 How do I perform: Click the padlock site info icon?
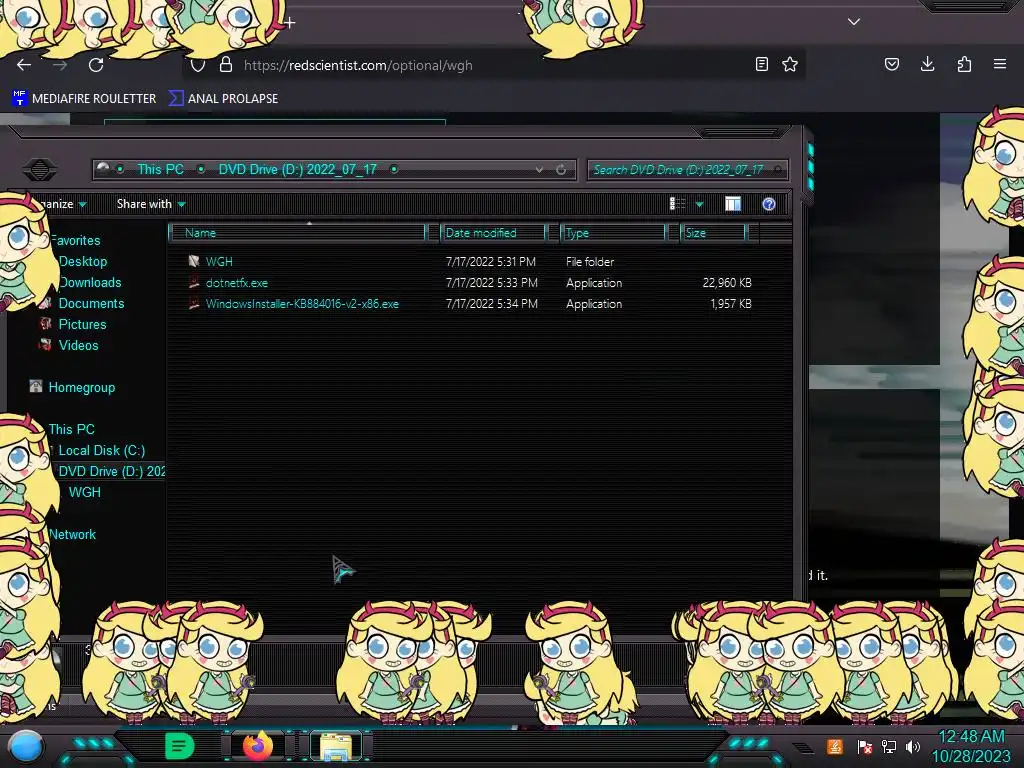pyautogui.click(x=226, y=64)
